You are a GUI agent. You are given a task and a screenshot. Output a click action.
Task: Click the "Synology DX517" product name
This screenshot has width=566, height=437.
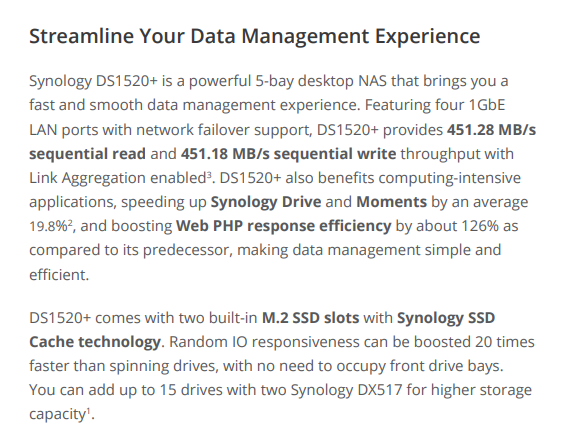point(346,390)
